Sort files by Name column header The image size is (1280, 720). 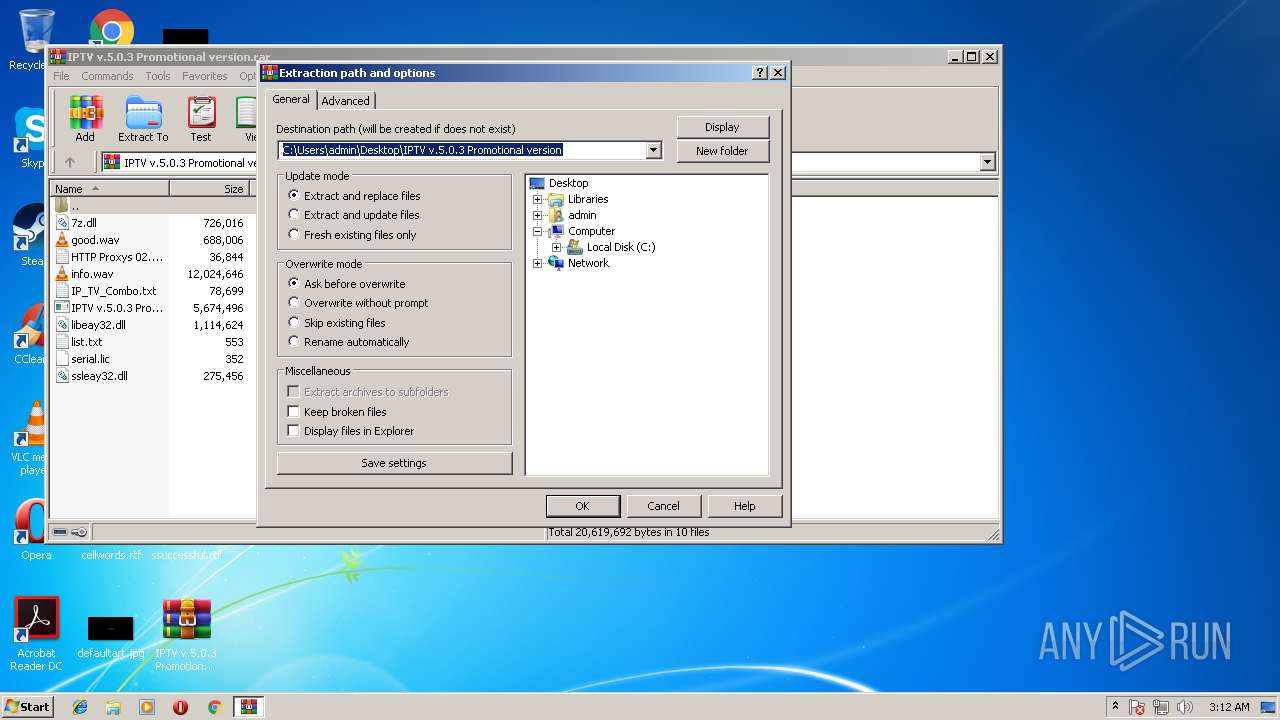tap(110, 188)
